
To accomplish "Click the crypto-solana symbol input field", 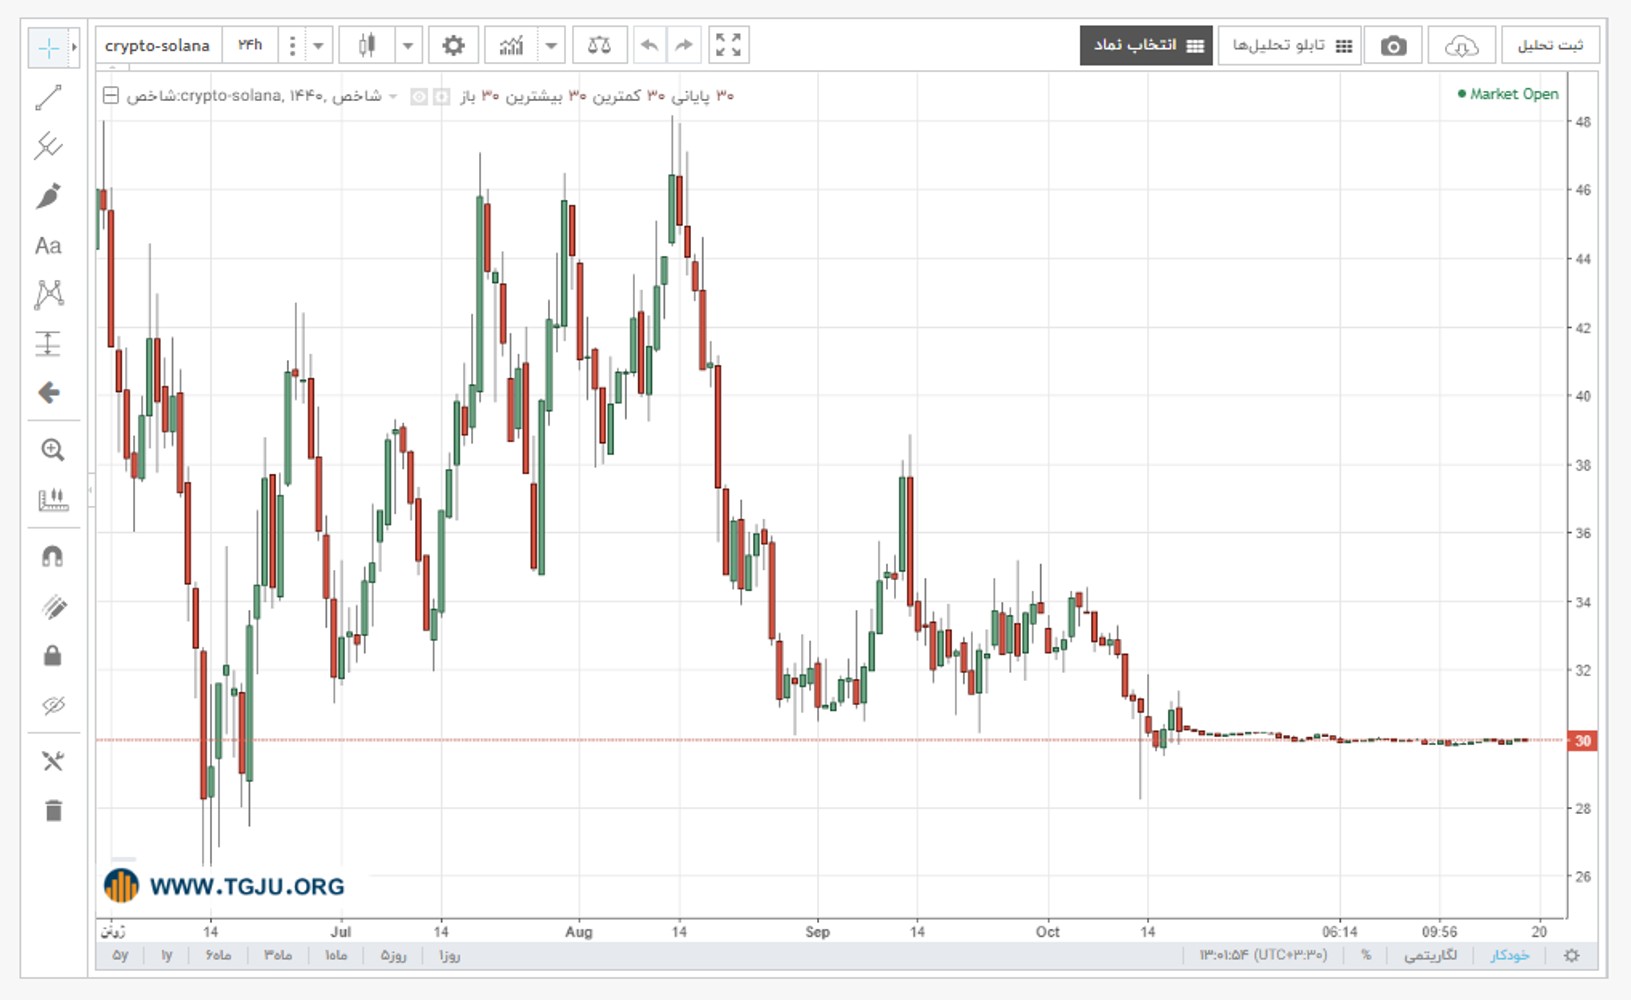I will pos(158,45).
